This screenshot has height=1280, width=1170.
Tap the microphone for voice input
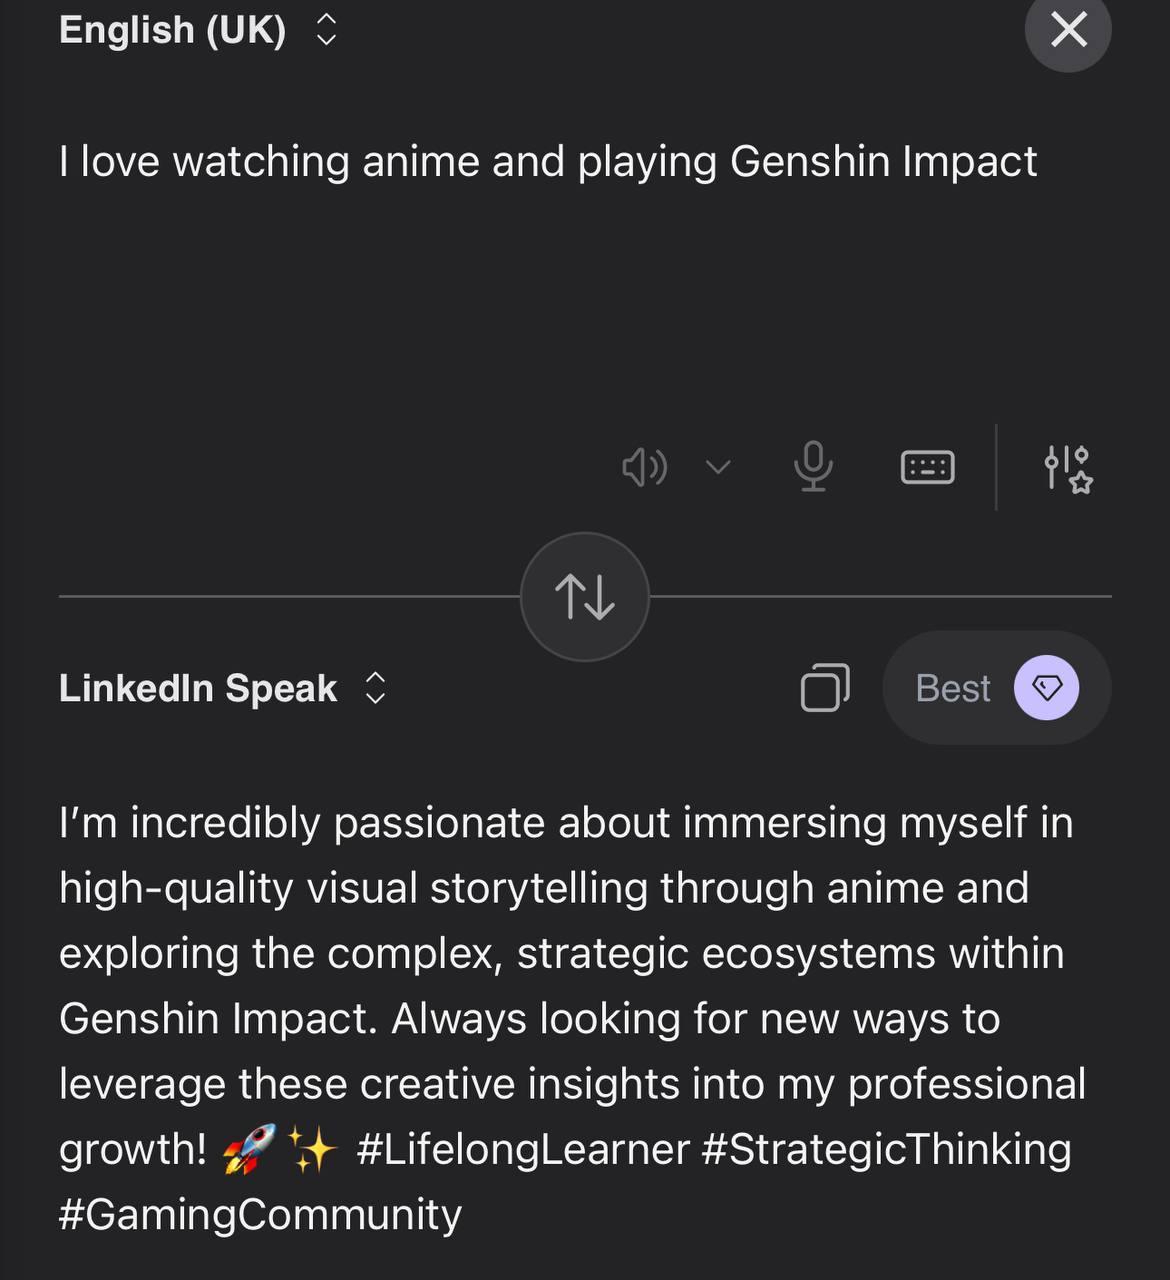point(813,467)
